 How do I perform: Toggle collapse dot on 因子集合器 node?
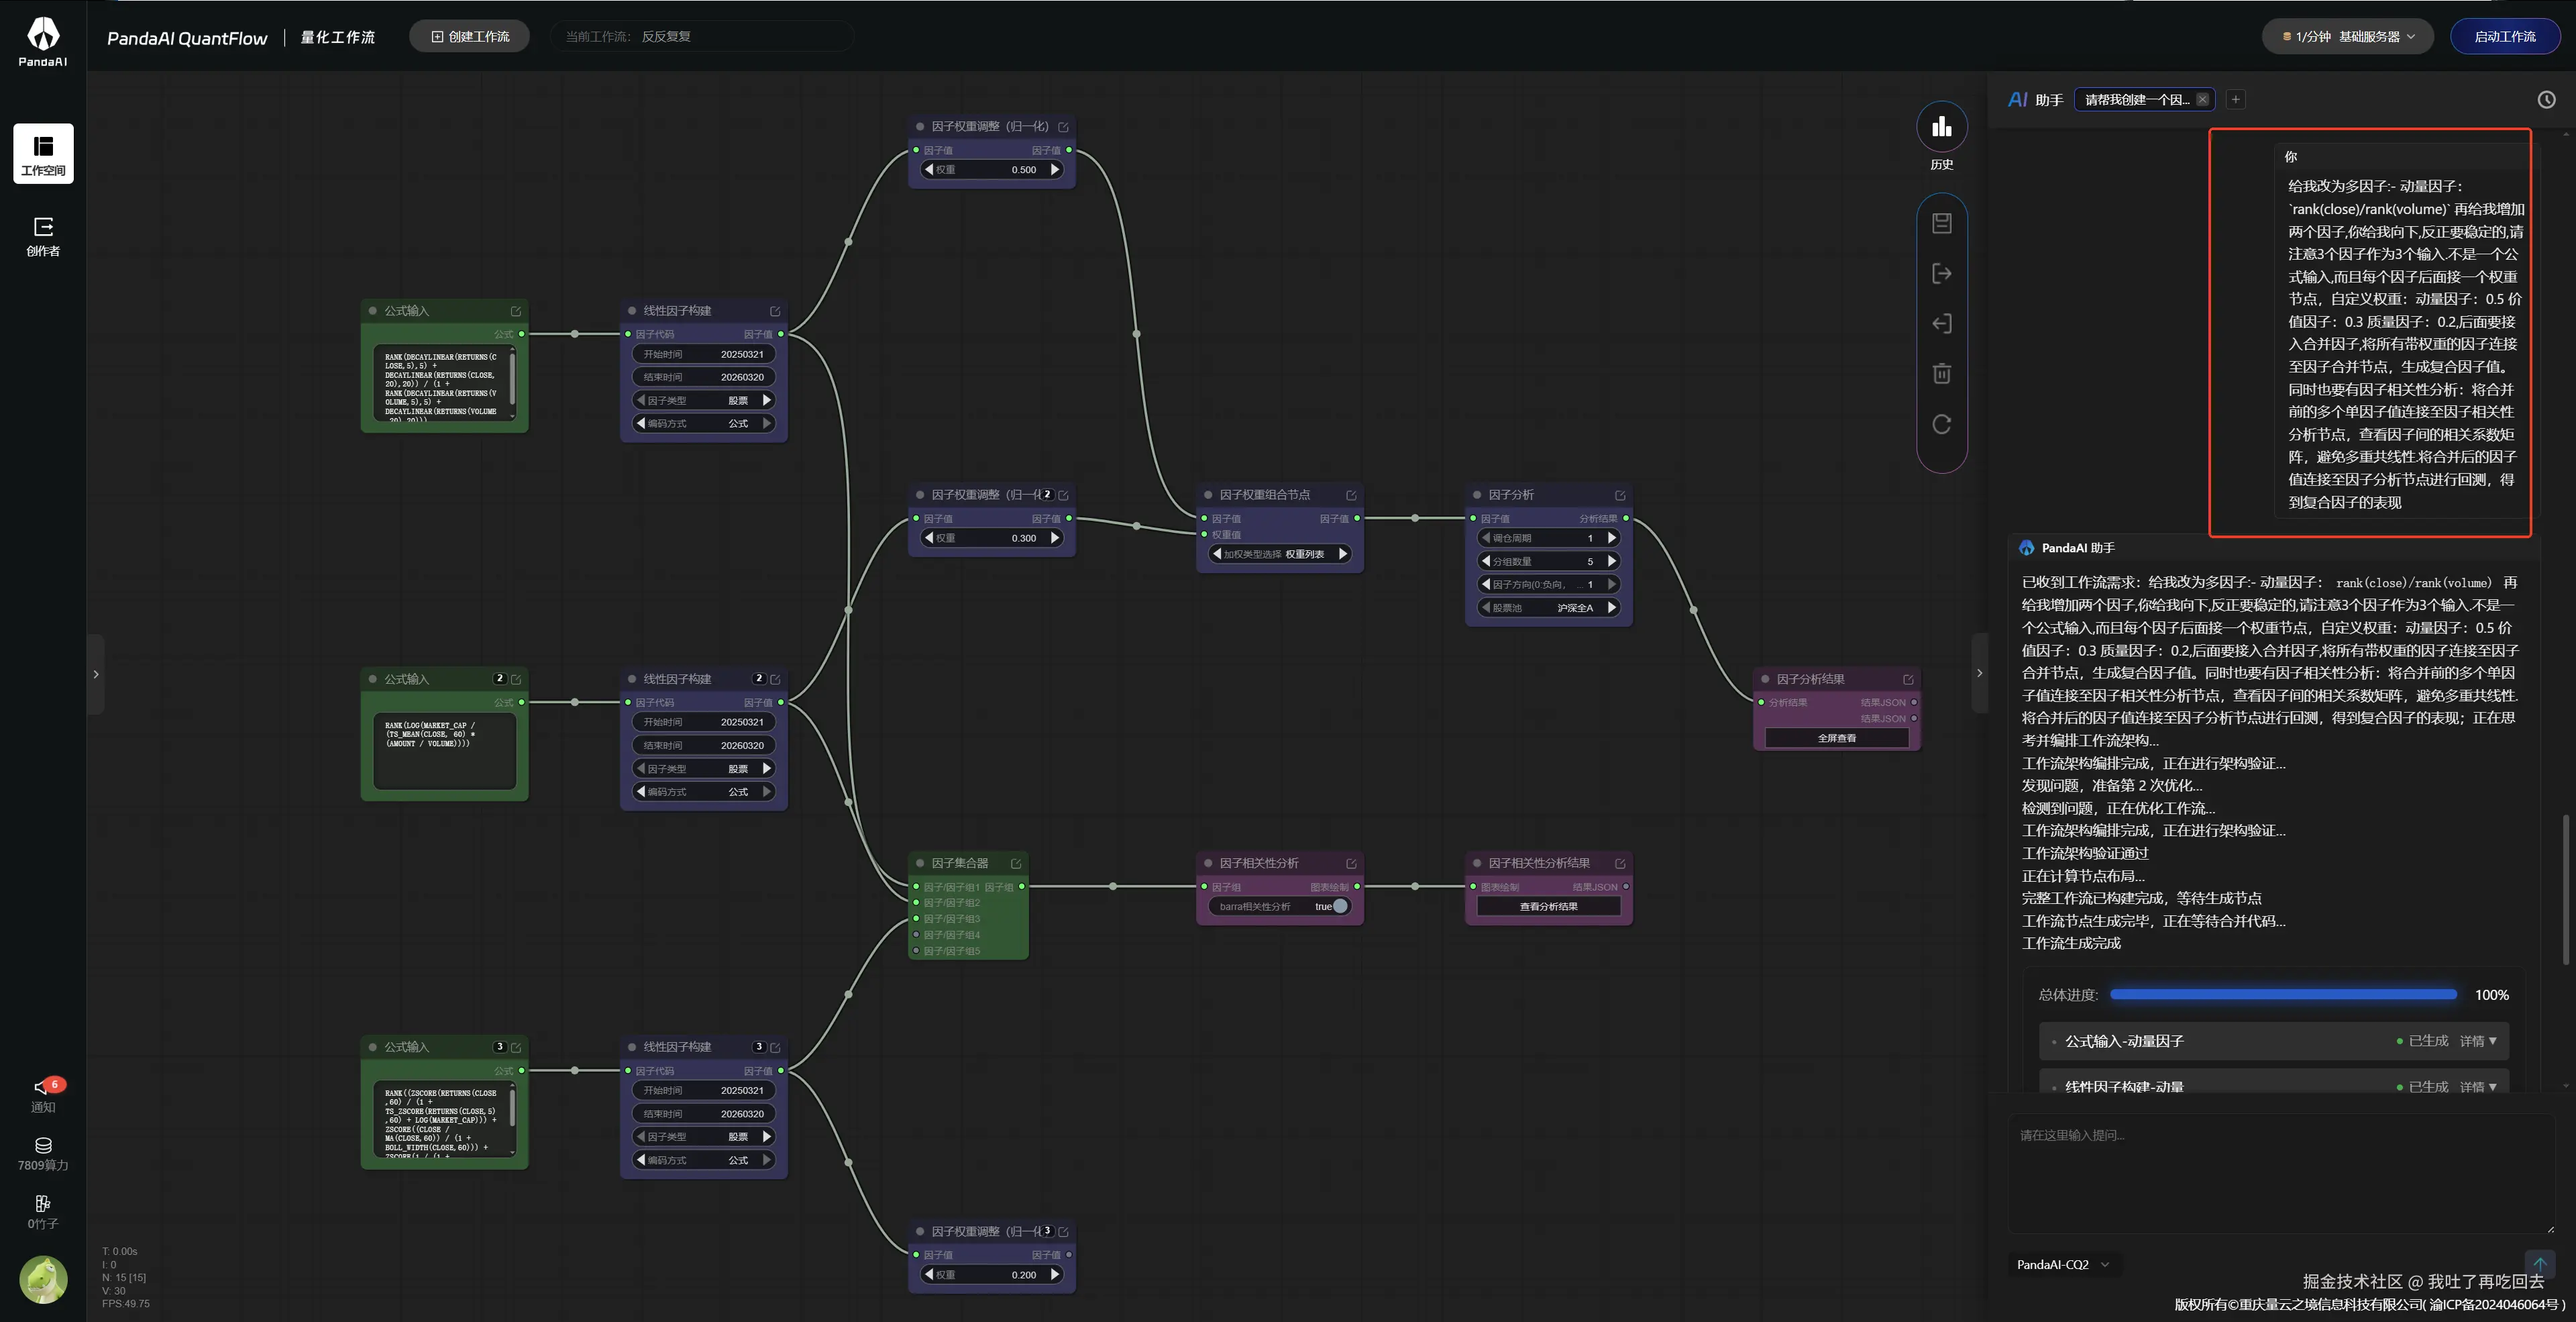[920, 863]
